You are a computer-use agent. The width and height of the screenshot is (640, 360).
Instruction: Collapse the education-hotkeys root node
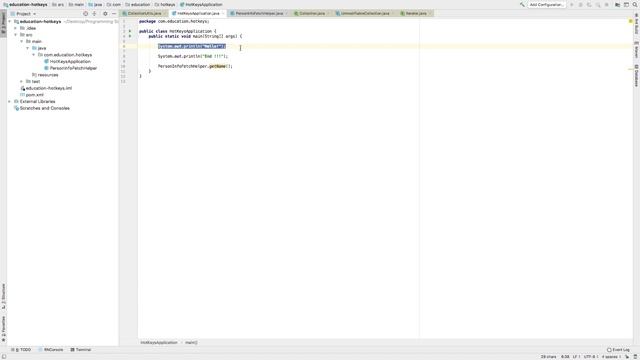(x=10, y=21)
